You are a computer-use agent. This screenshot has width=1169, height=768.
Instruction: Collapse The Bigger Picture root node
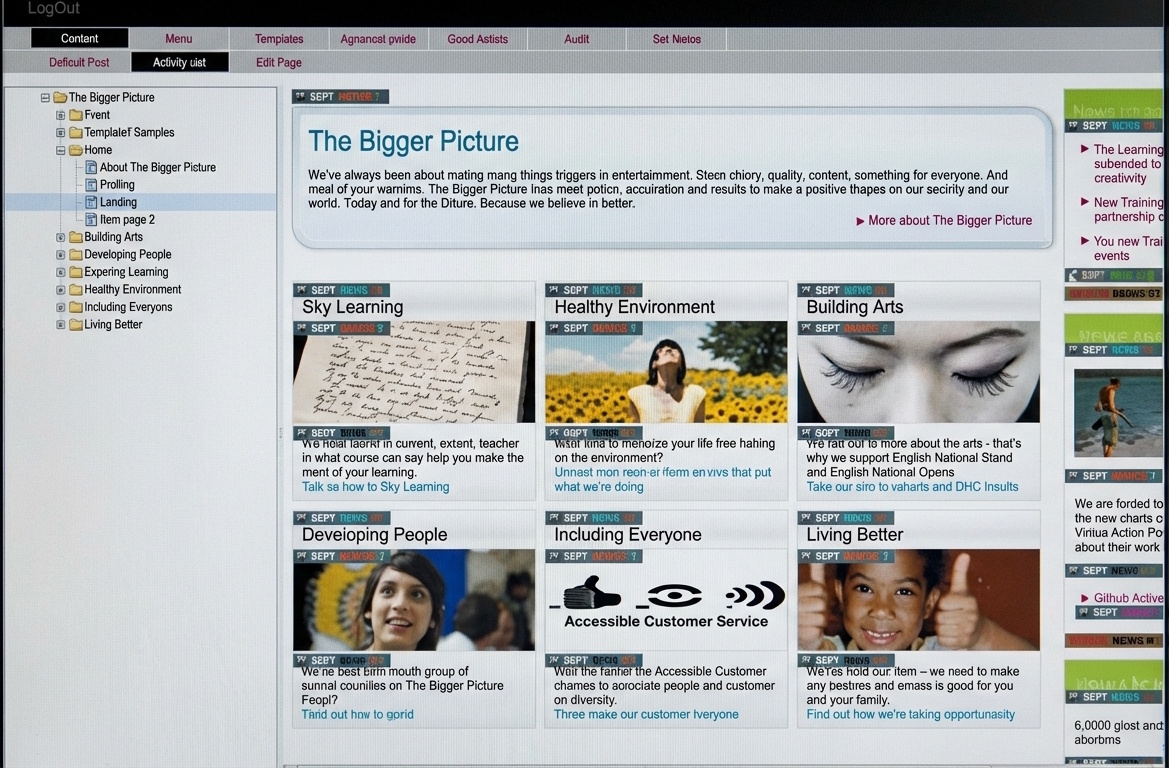pyautogui.click(x=45, y=98)
